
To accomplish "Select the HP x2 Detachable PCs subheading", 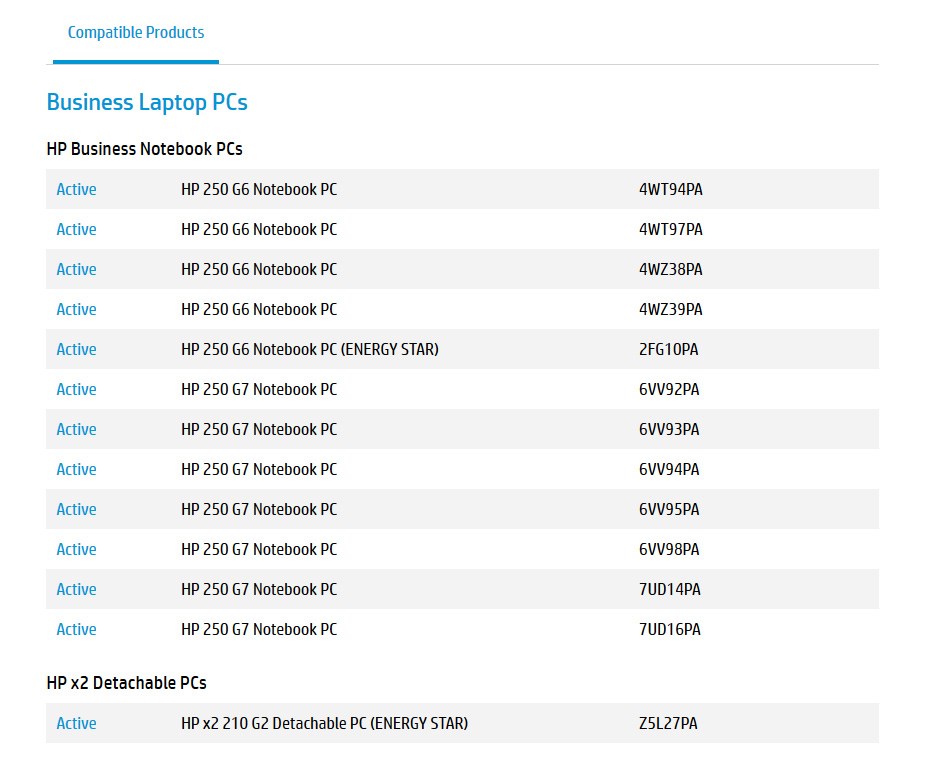I will [x=126, y=683].
